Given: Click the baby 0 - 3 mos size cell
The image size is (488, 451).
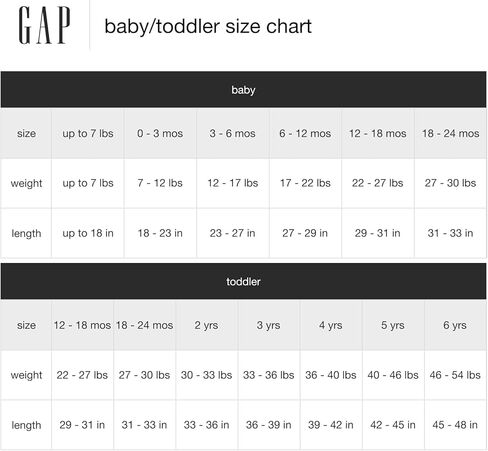Looking at the screenshot, I should tap(160, 133).
